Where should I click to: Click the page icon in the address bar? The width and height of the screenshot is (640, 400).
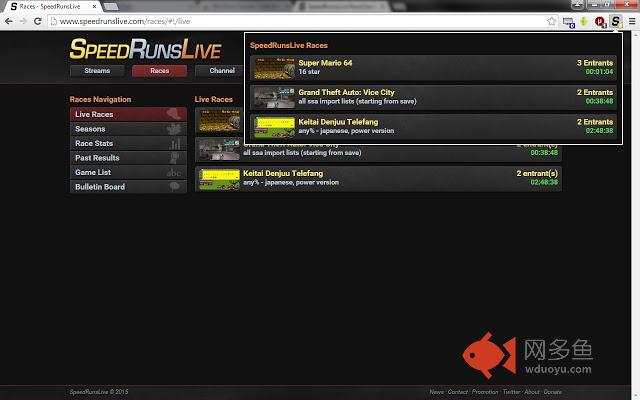coord(53,21)
